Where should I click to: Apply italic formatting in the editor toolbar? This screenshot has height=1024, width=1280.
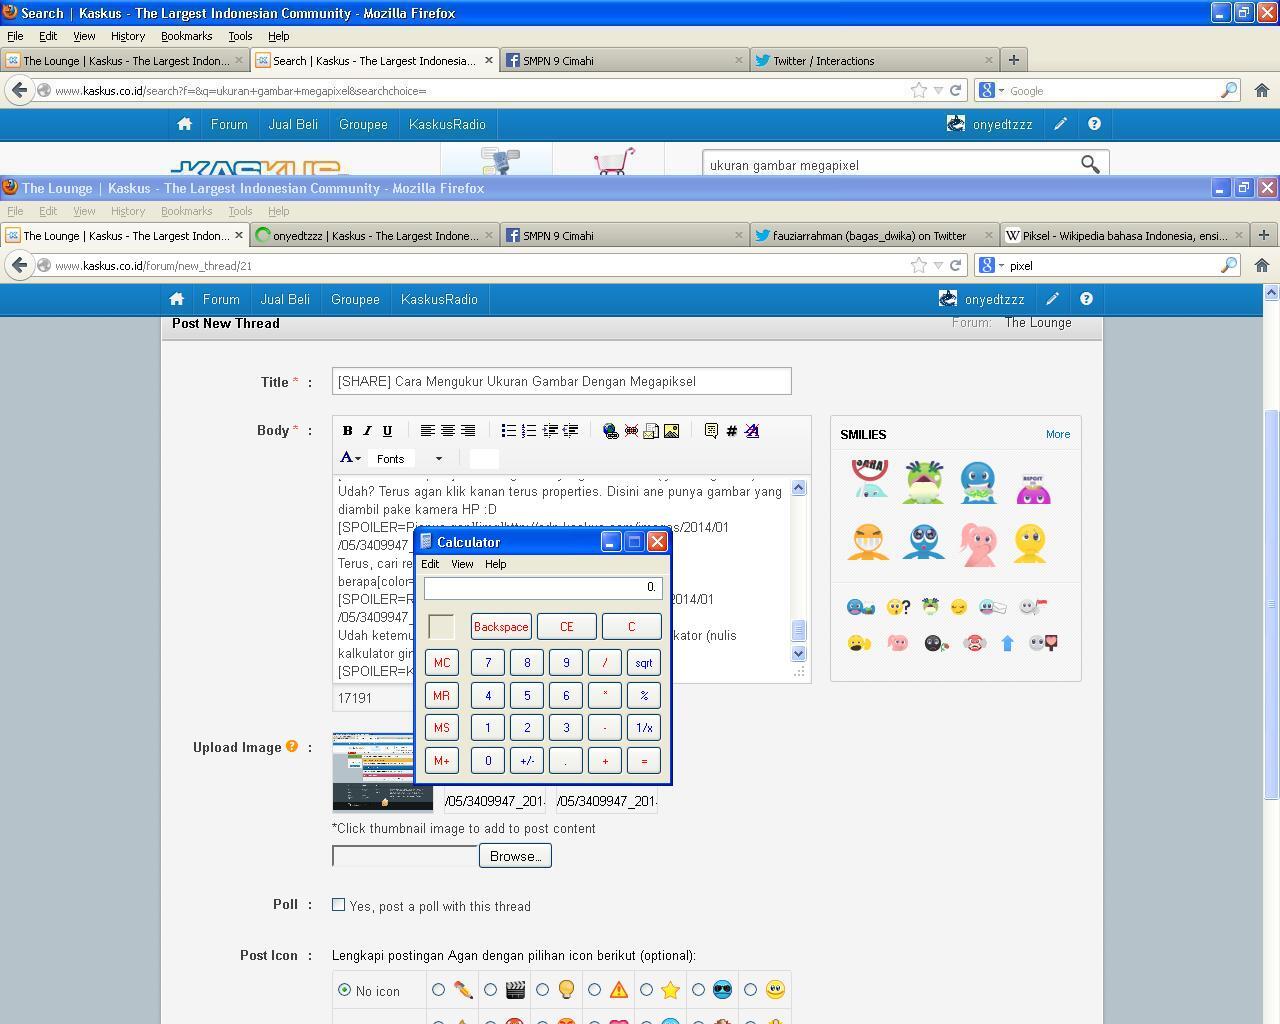367,431
